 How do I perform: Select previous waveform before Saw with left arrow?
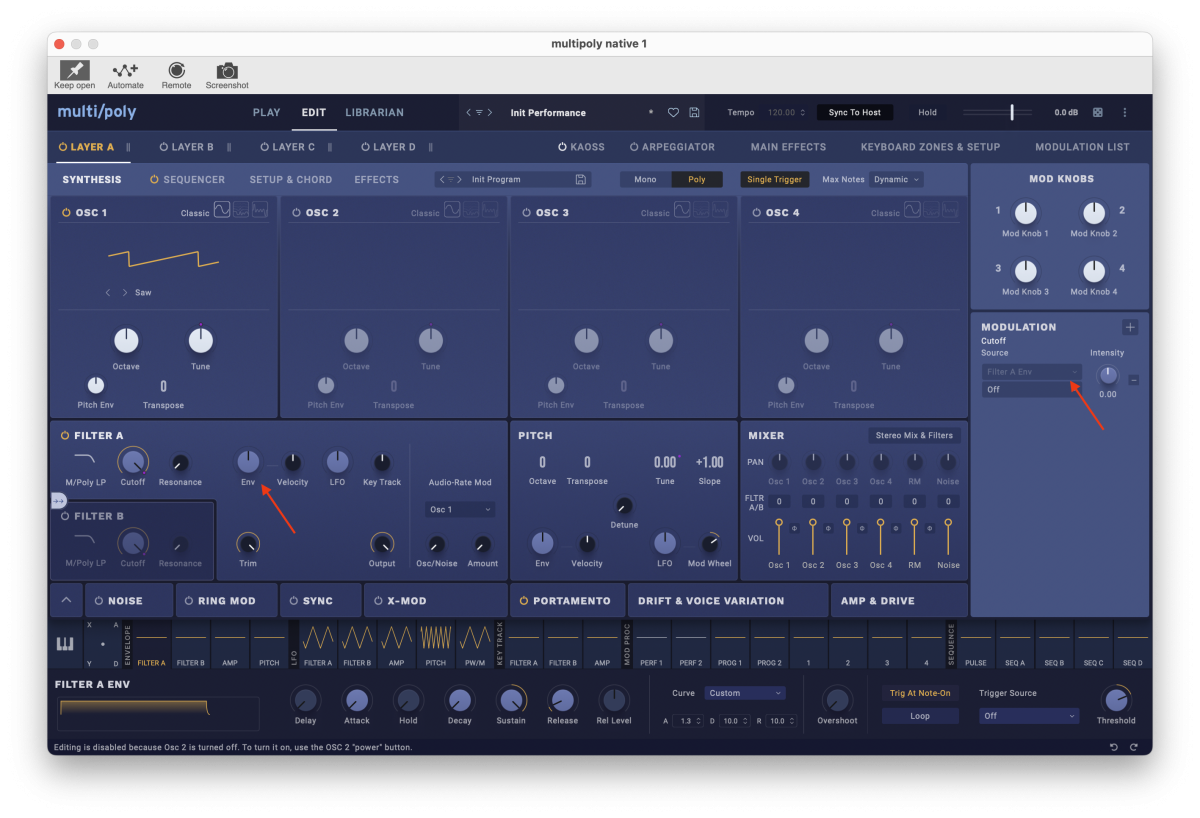coord(108,293)
